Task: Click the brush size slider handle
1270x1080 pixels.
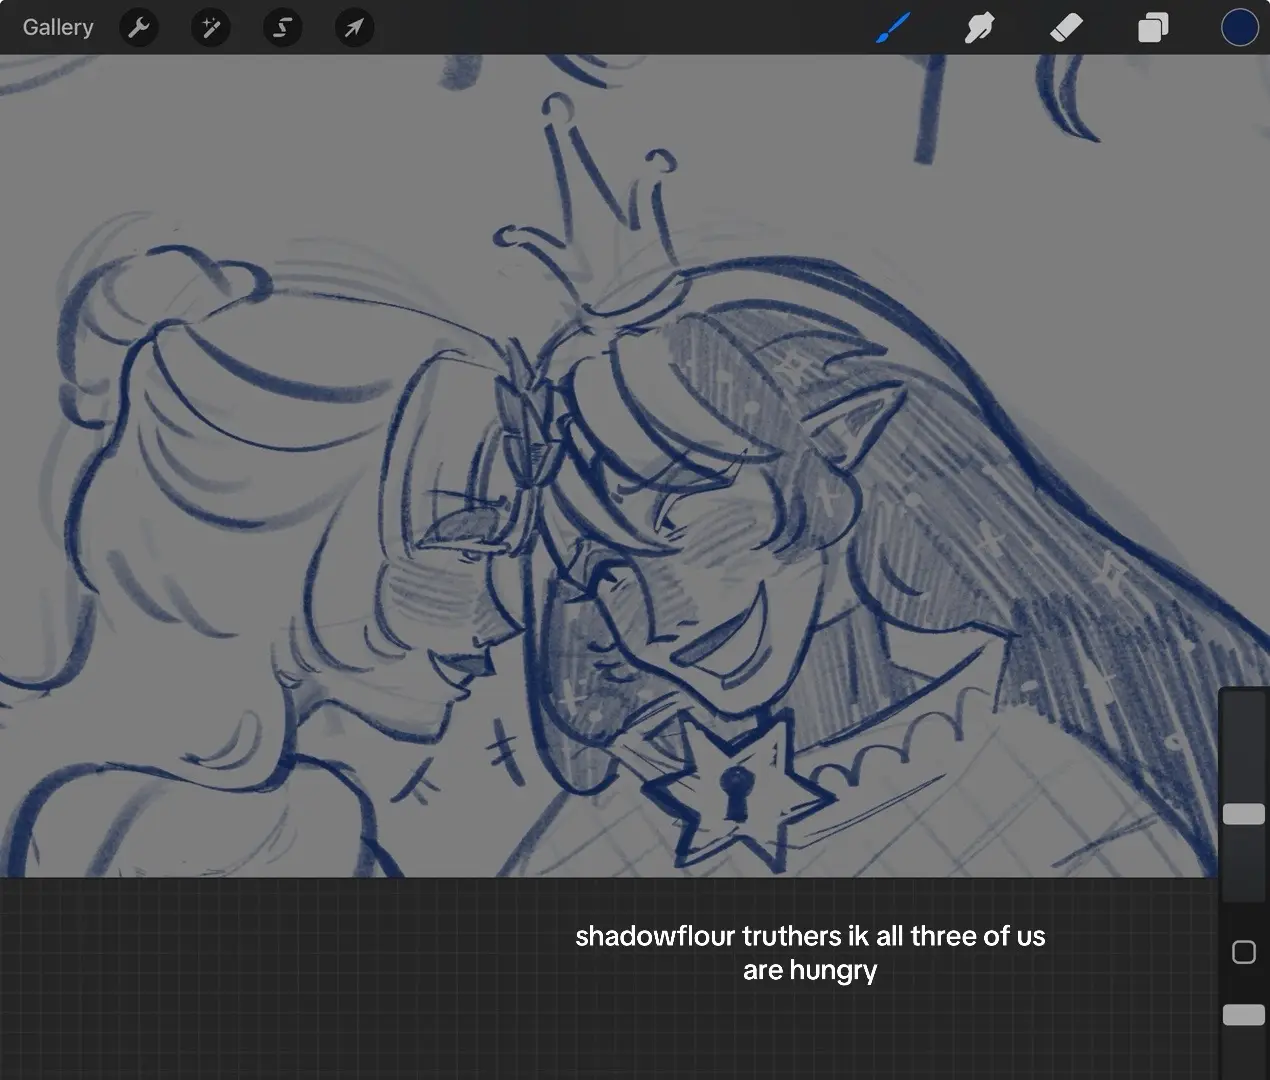Action: 1244,814
